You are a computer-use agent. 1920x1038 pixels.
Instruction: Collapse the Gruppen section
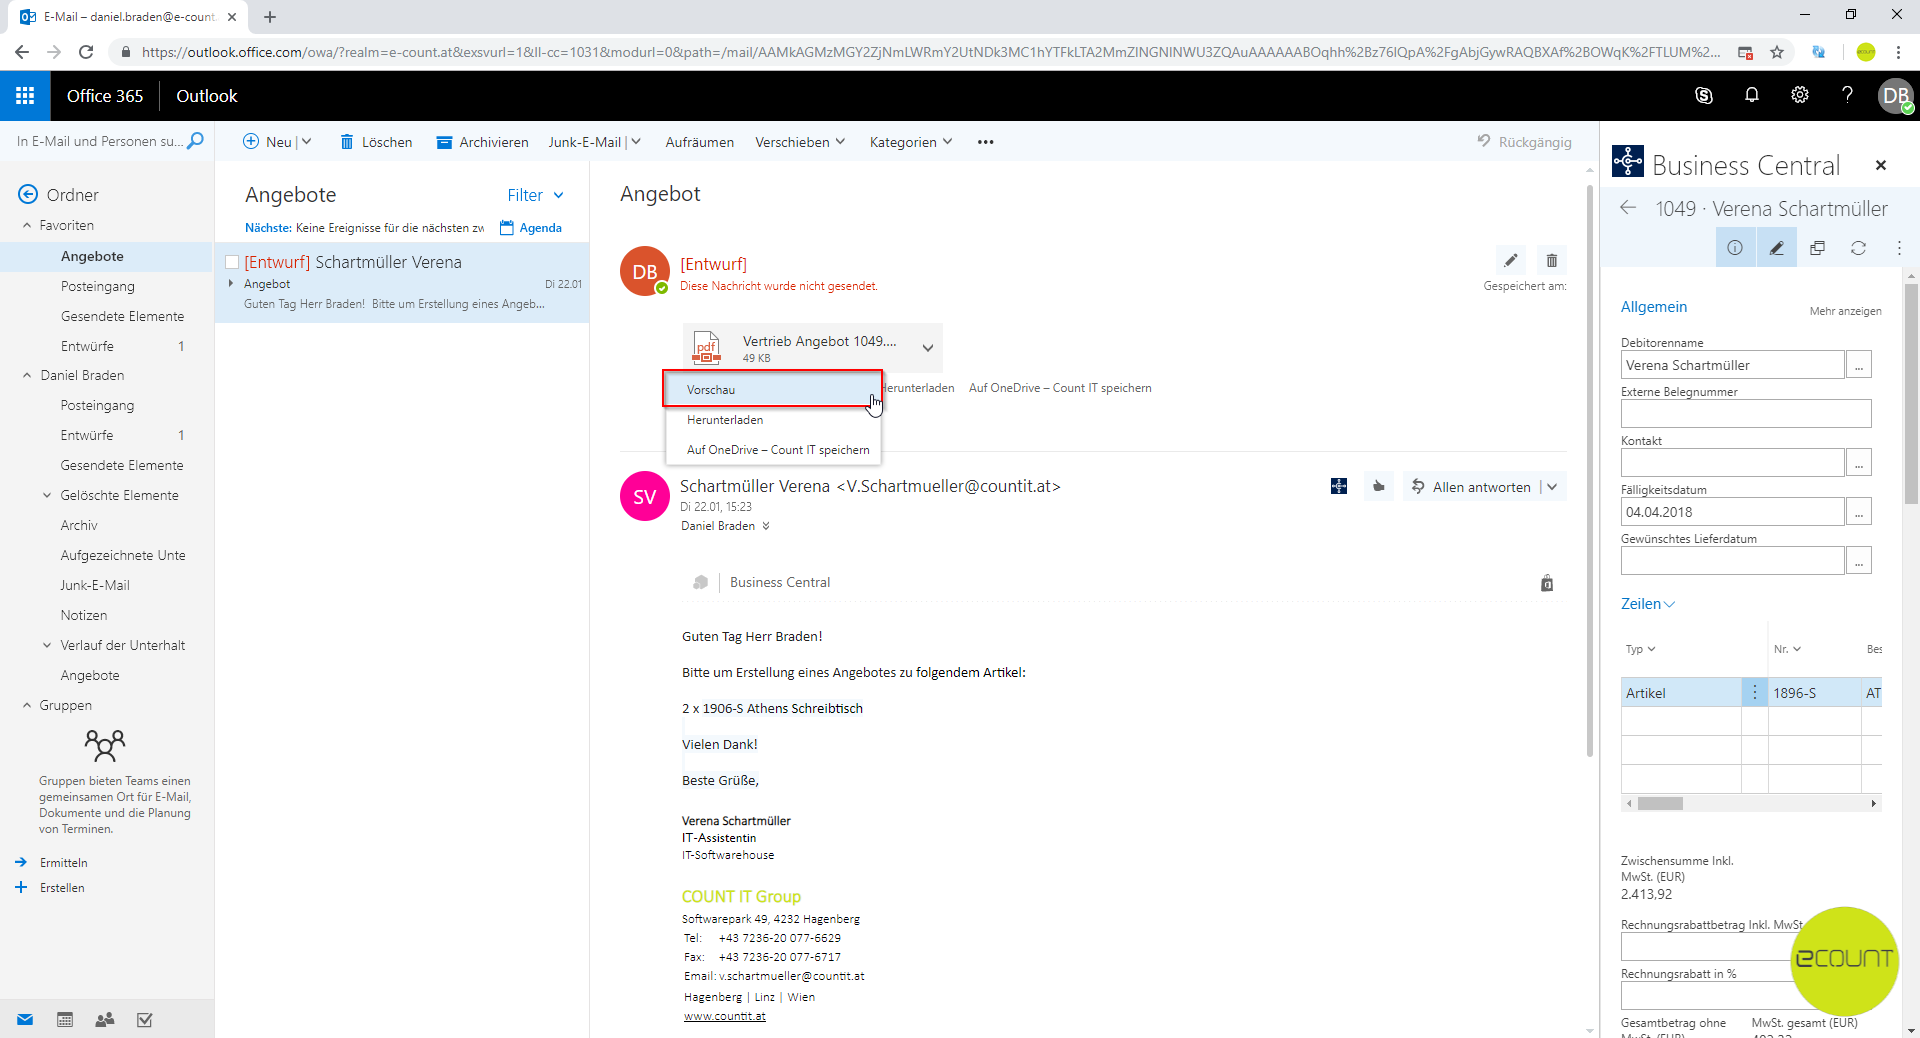click(x=27, y=705)
